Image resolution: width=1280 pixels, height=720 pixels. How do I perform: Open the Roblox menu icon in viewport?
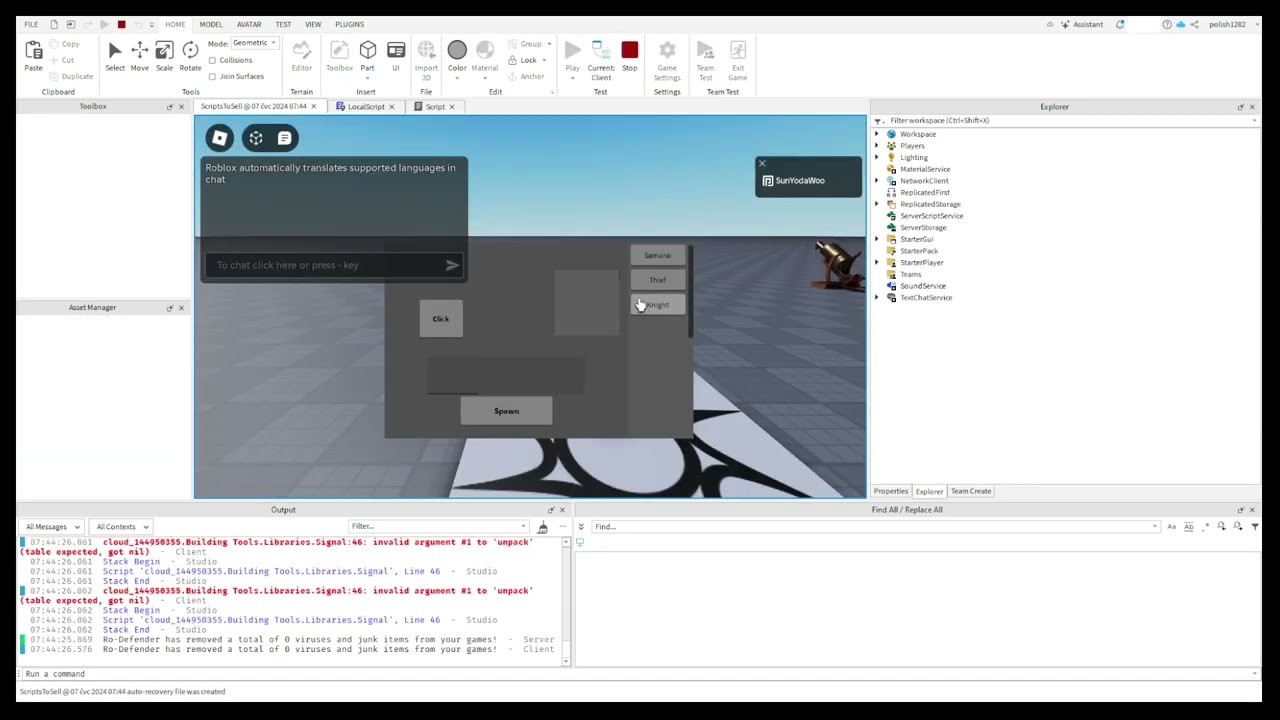coord(220,138)
